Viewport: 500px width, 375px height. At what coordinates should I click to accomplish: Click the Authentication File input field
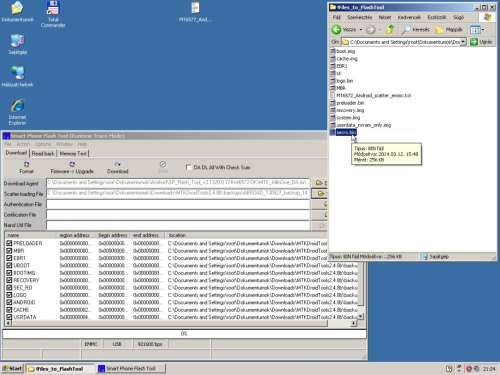pos(178,204)
